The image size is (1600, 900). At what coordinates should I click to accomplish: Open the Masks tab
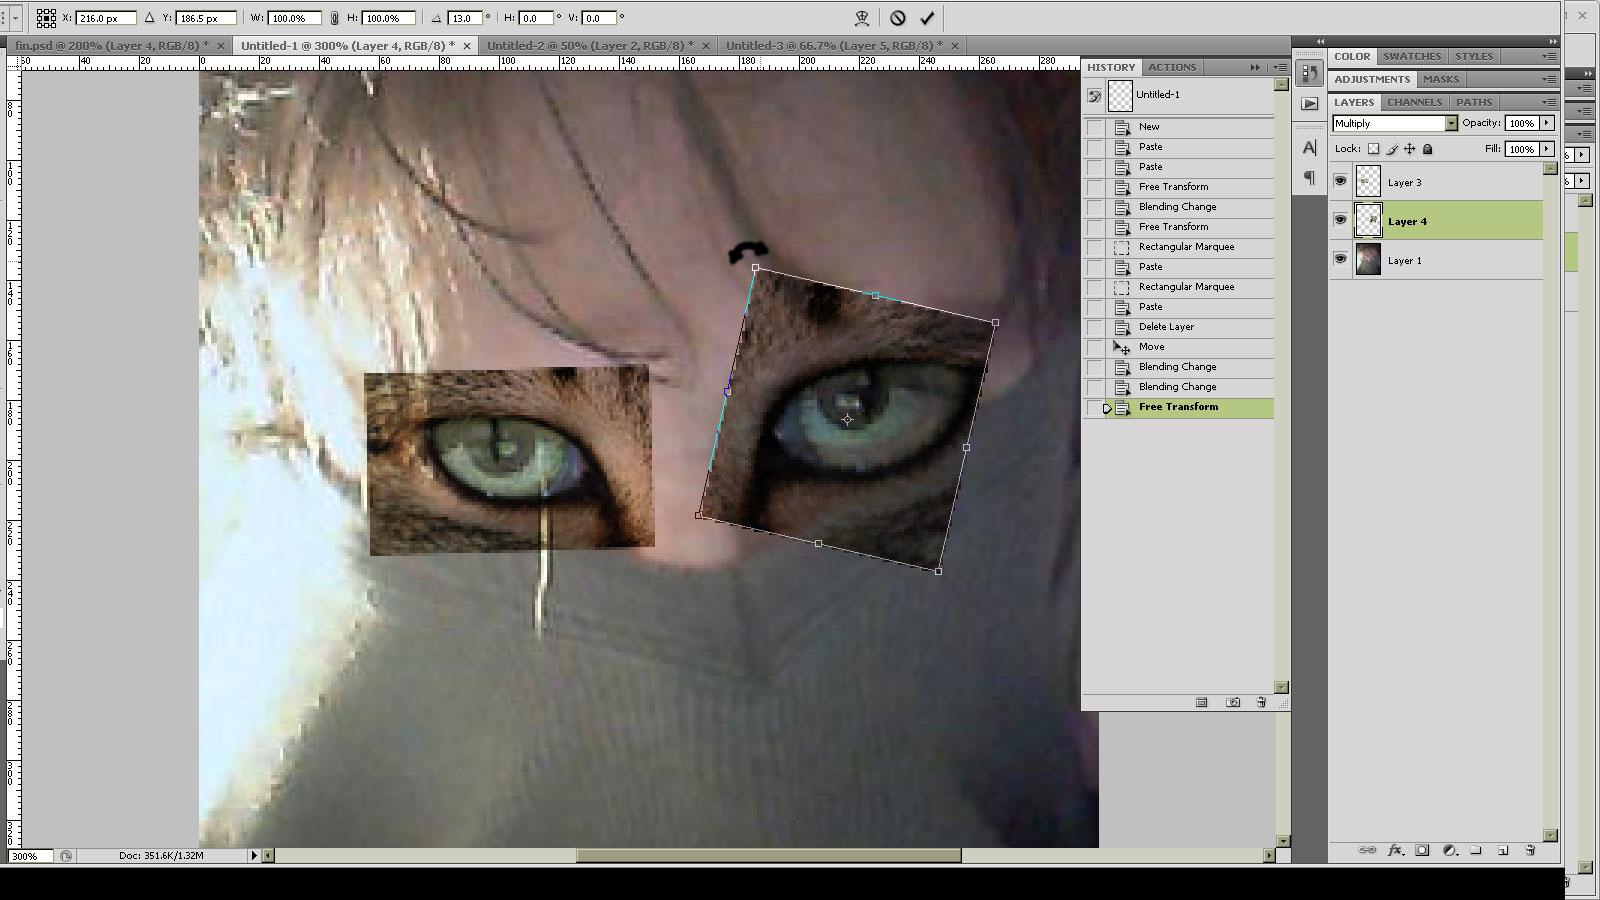coord(1441,79)
